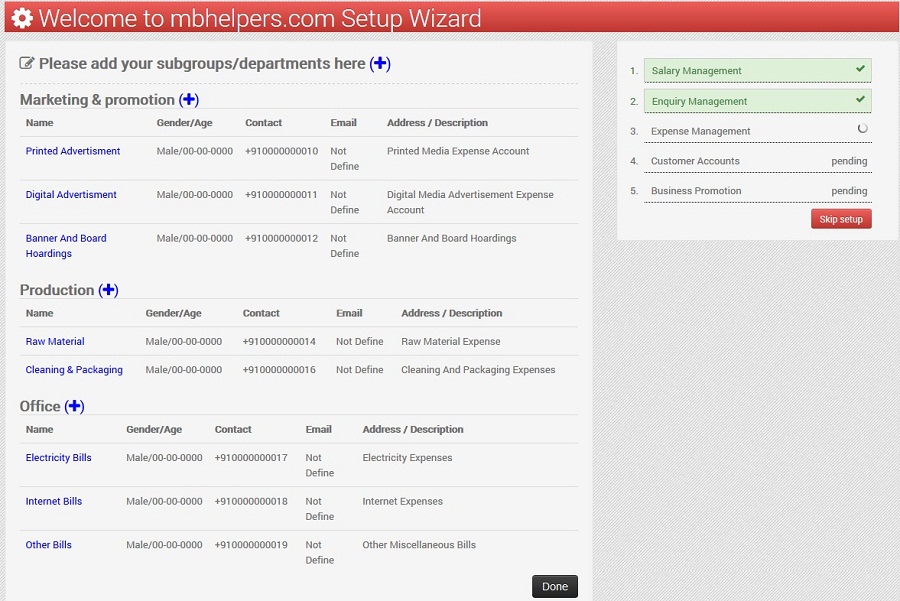Open Expense Management step
This screenshot has width=900, height=601.
[700, 131]
